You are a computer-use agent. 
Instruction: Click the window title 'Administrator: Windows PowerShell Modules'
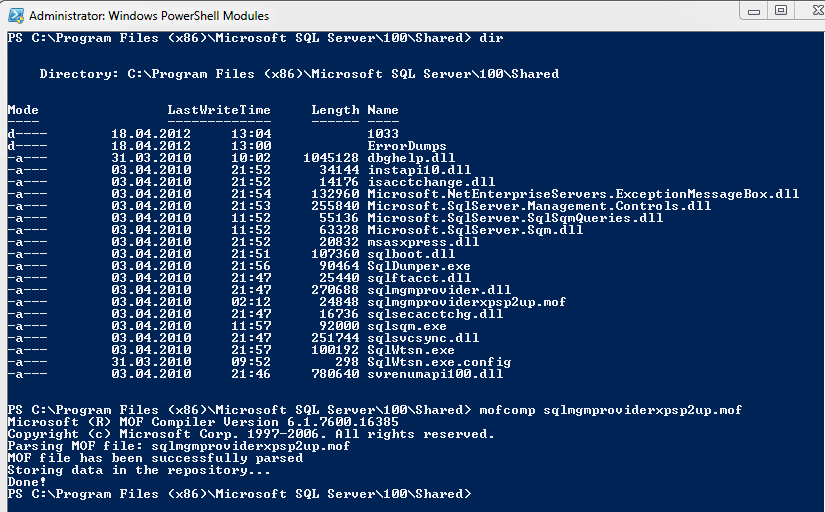point(149,16)
